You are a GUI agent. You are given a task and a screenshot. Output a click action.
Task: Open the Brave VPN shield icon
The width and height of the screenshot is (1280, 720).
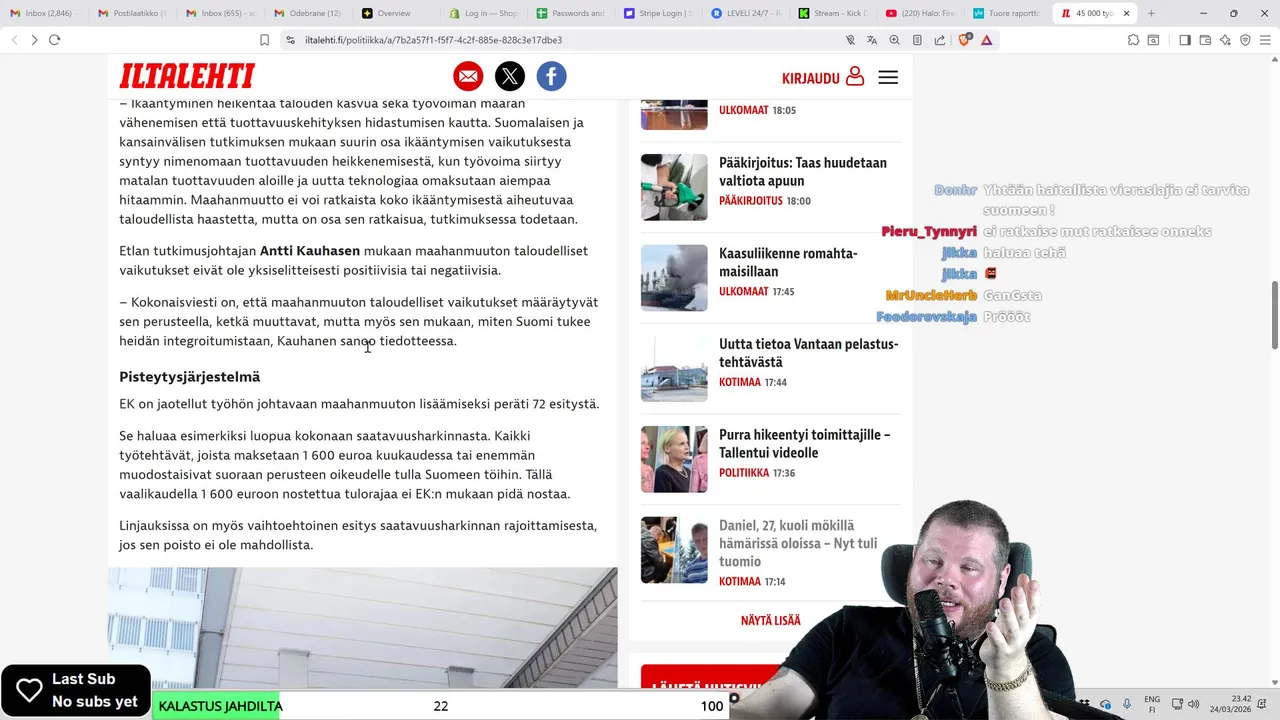coord(1245,40)
